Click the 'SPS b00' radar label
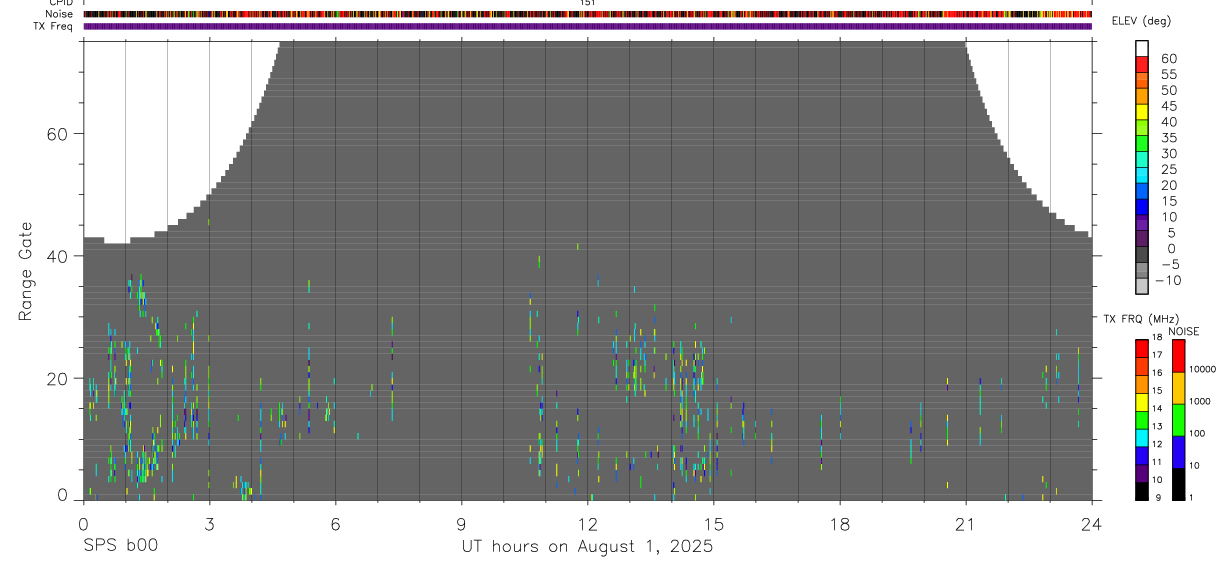The height and width of the screenshot is (567, 1228). coord(120,546)
